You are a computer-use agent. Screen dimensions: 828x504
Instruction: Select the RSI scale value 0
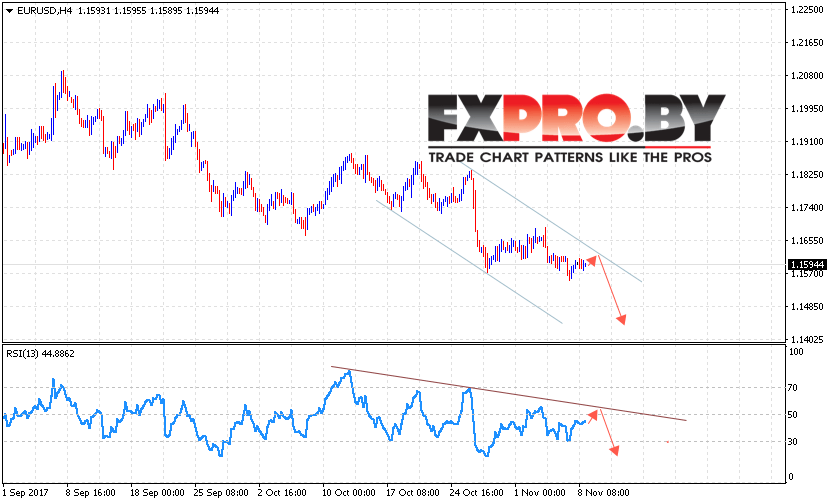point(791,477)
